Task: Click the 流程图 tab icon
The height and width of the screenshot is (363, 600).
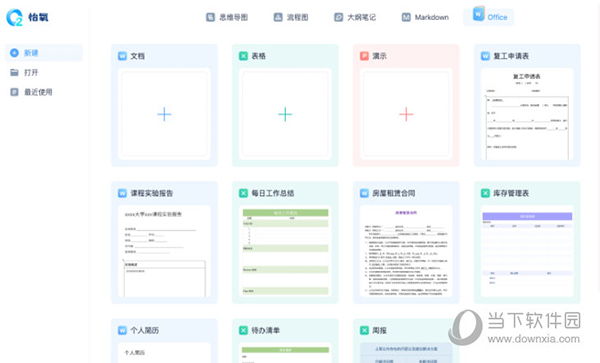Action: (x=278, y=17)
